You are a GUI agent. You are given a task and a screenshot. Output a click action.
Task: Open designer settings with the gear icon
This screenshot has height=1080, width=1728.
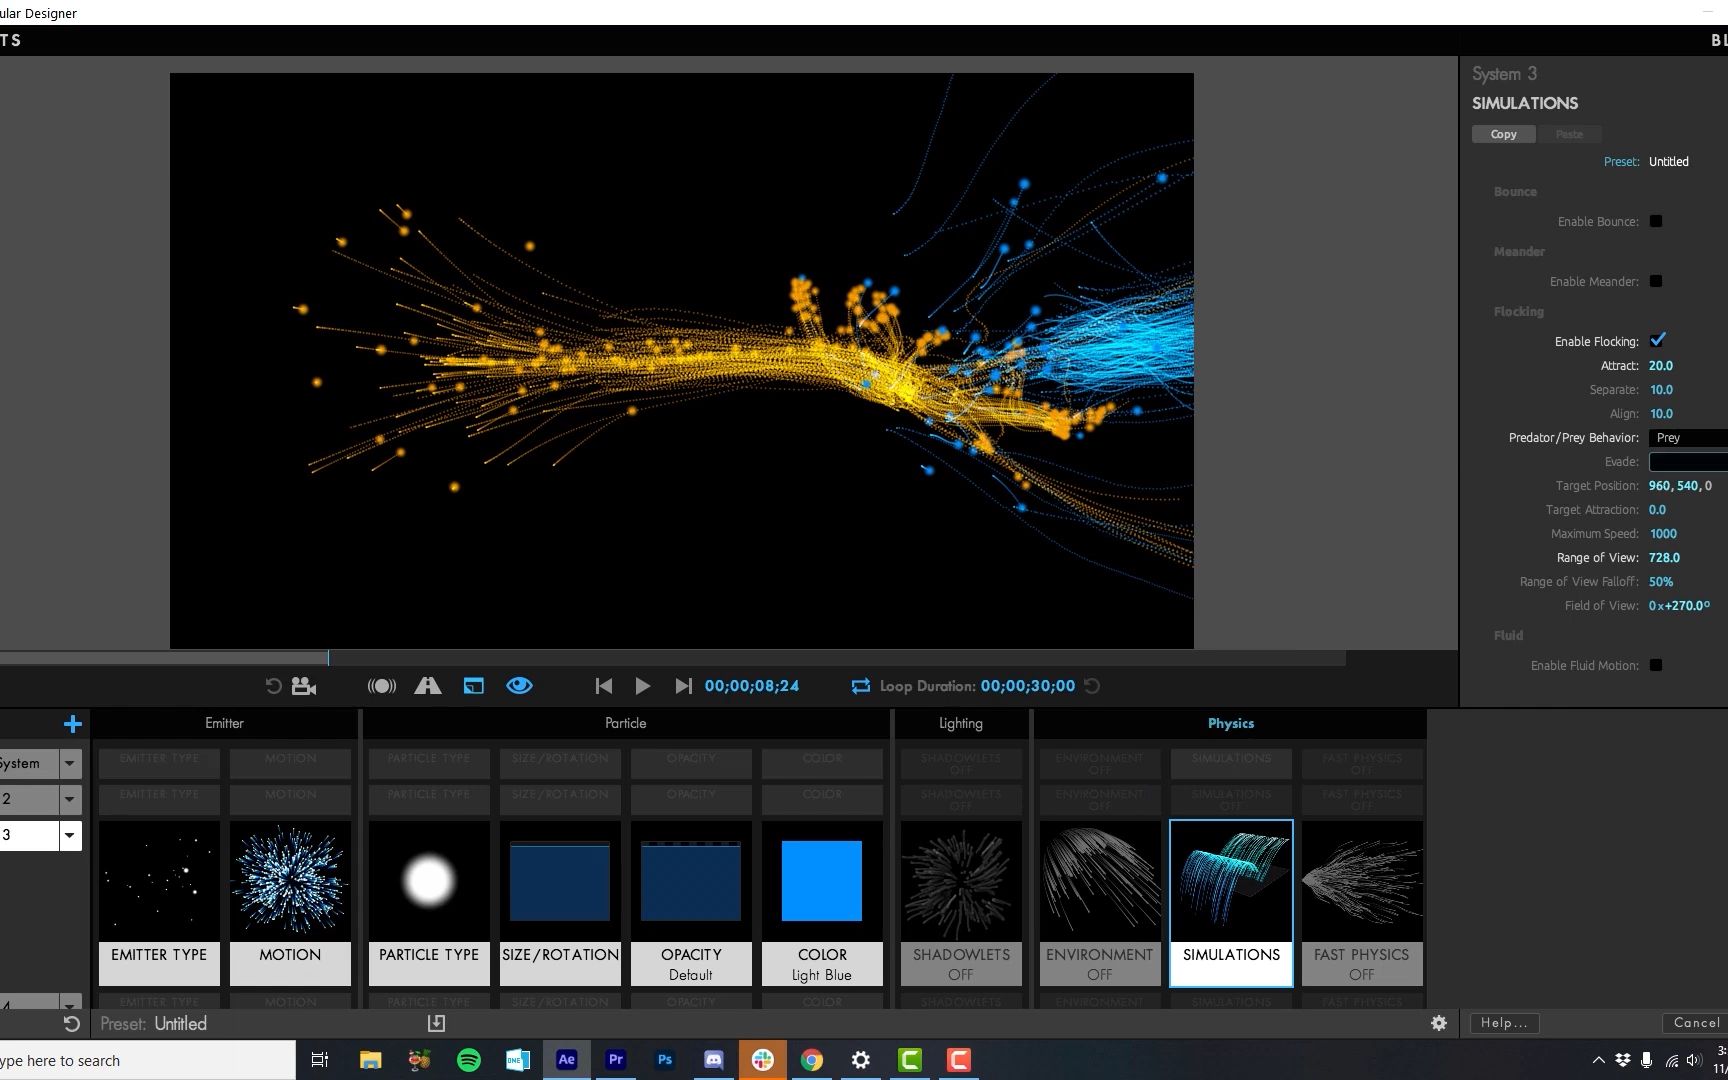pyautogui.click(x=1438, y=1023)
